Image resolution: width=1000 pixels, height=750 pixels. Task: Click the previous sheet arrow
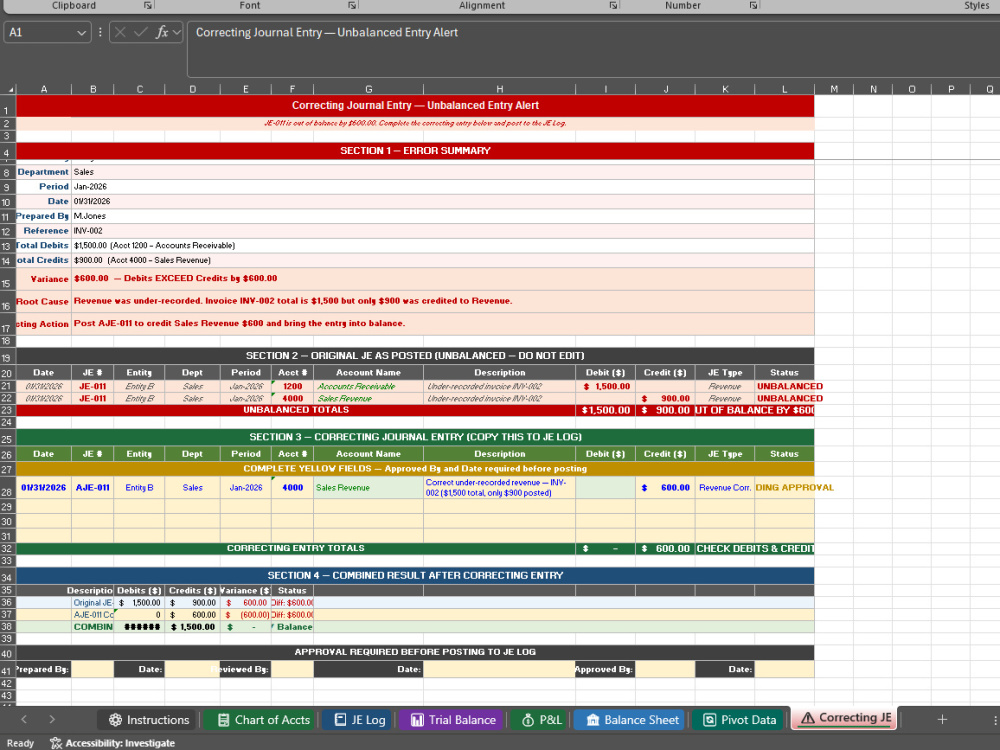click(x=24, y=719)
